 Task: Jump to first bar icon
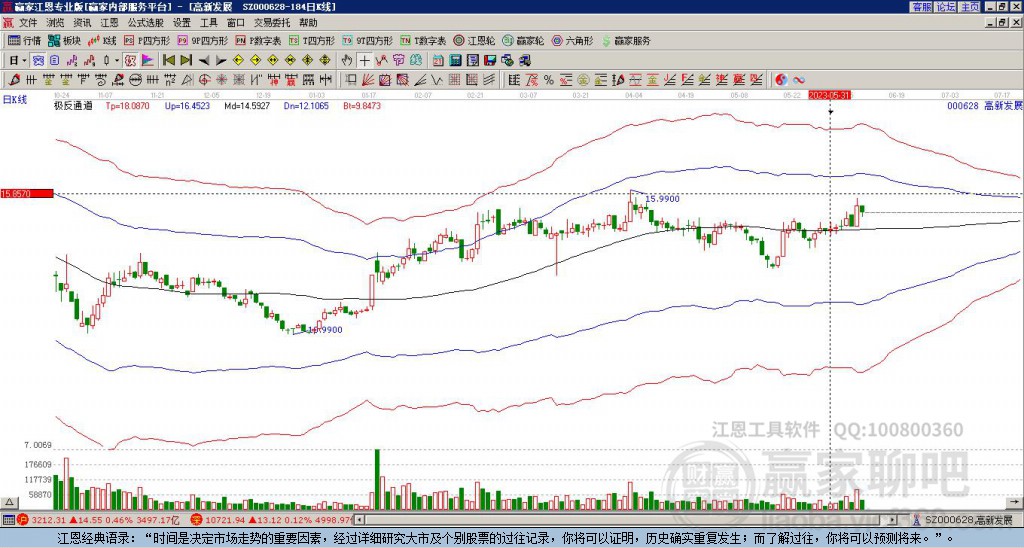coord(168,61)
